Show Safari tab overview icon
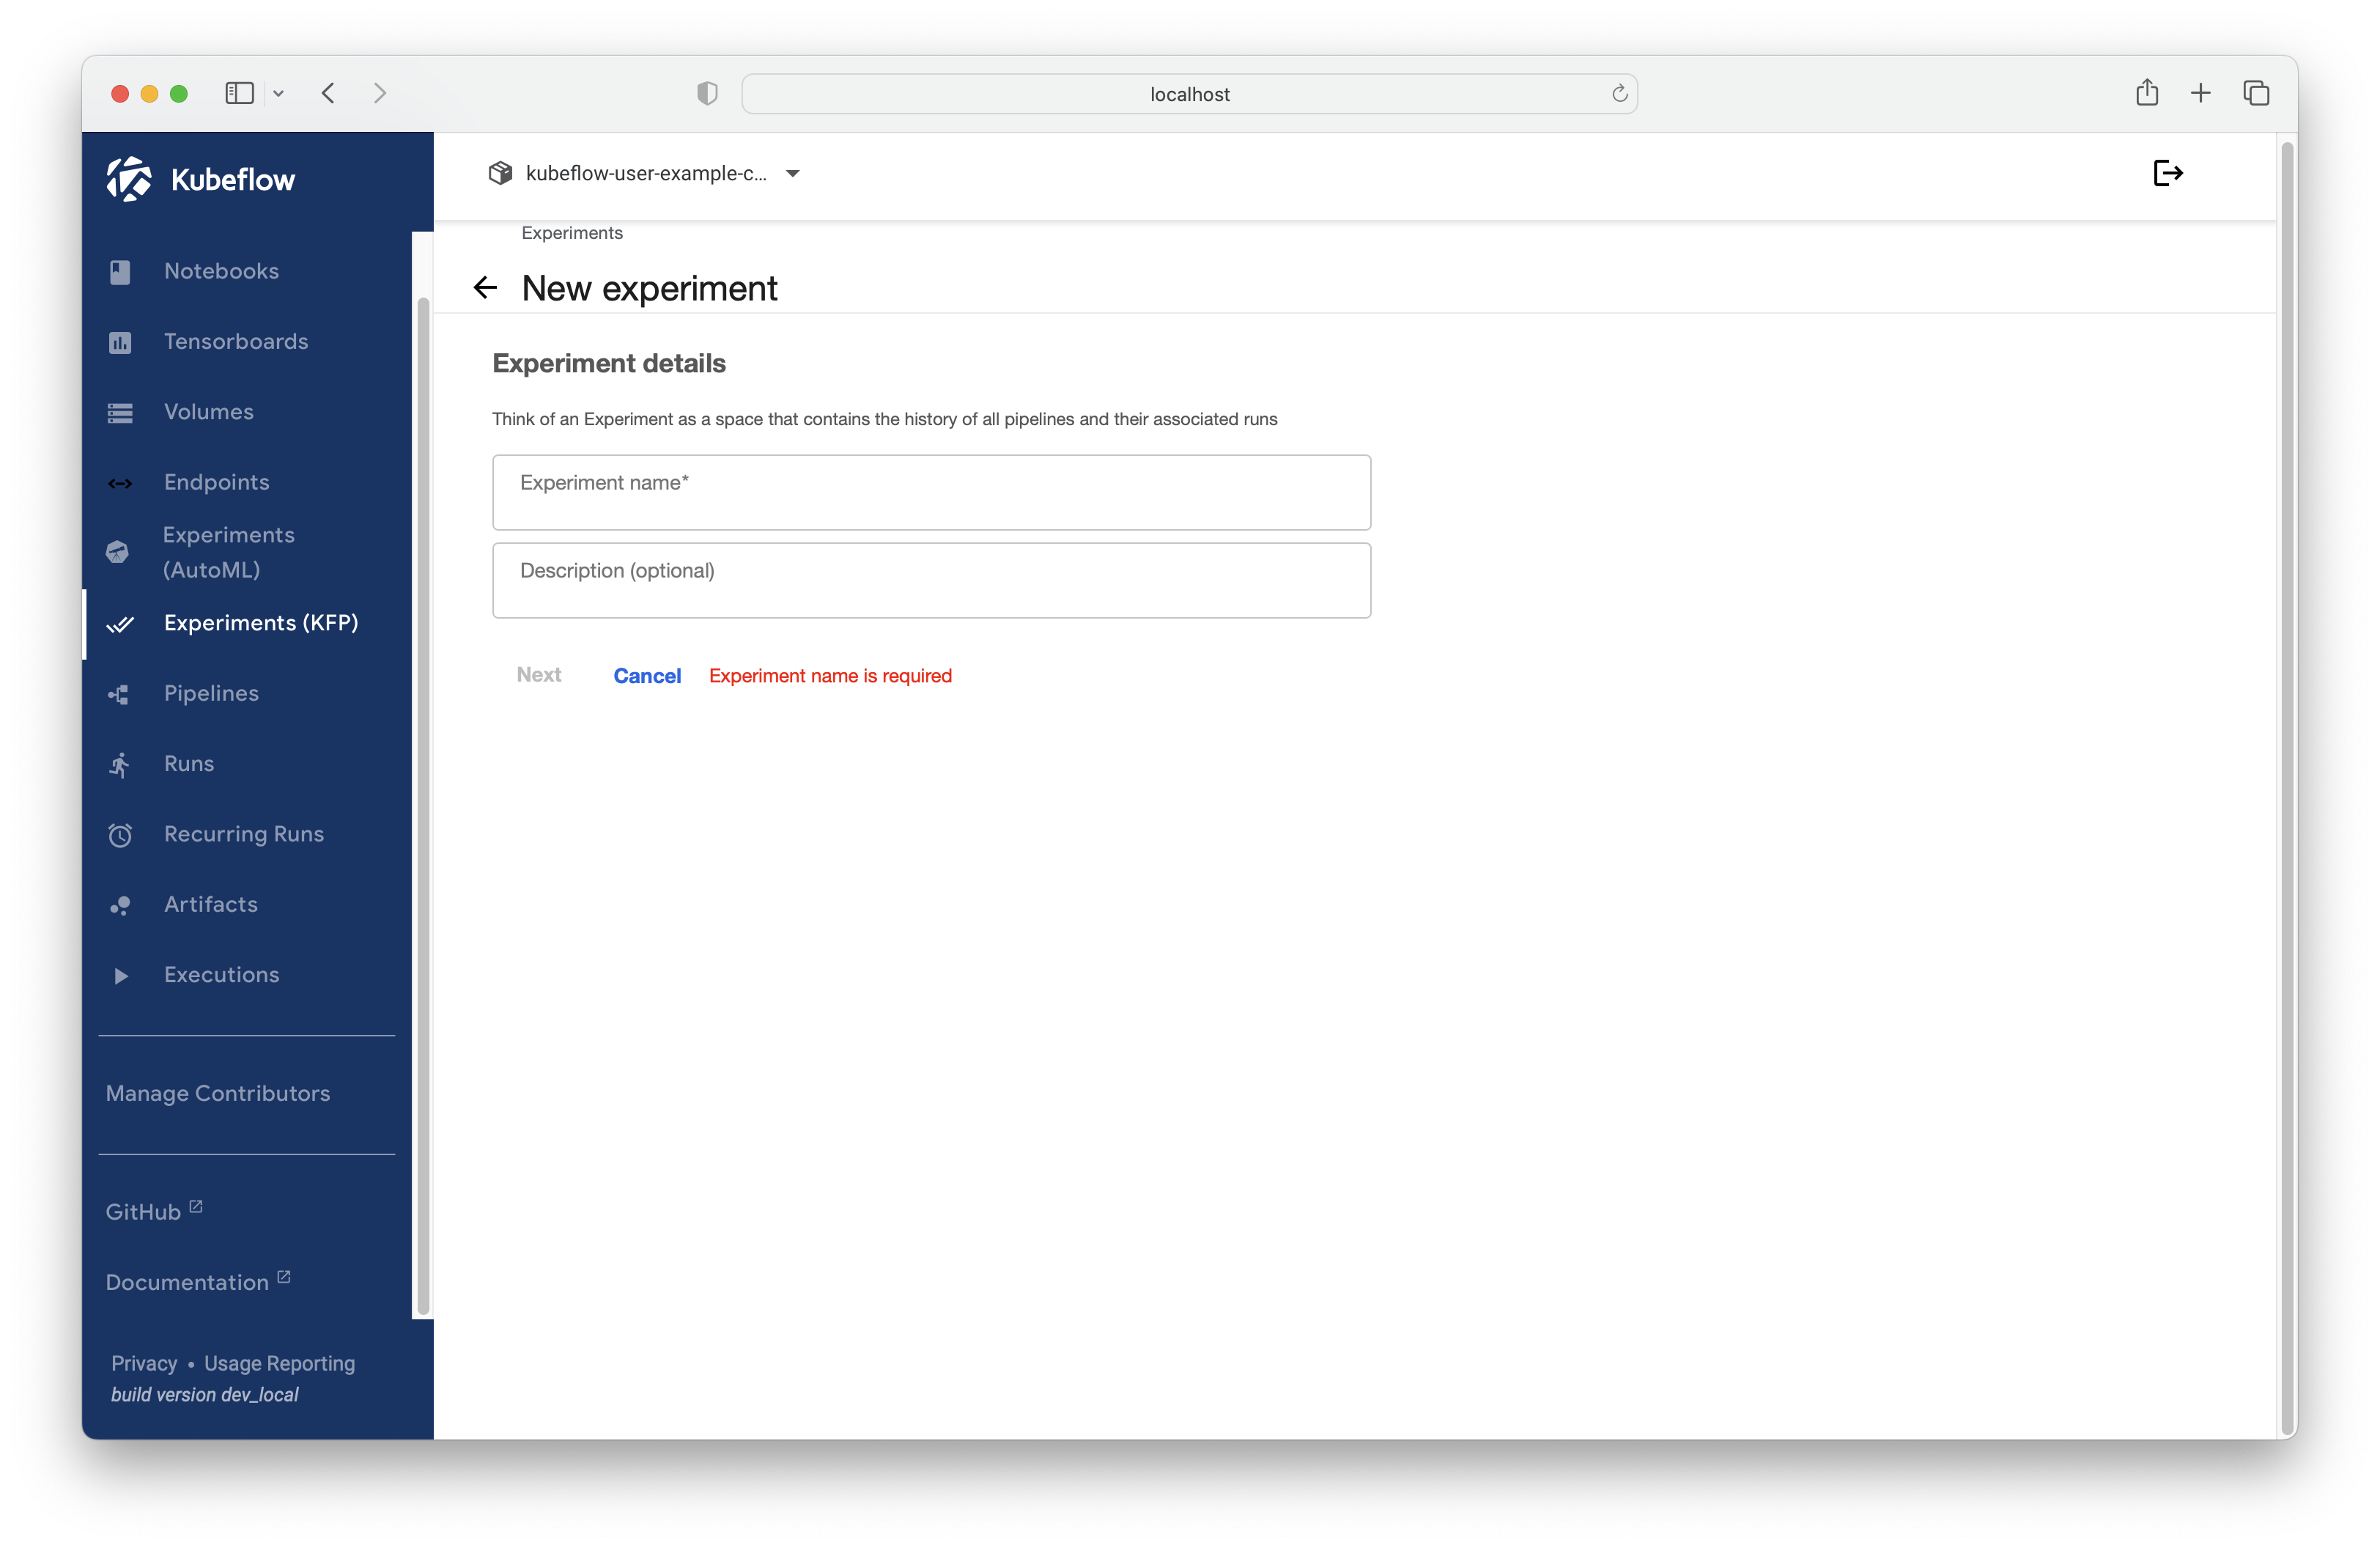Viewport: 2380px width, 1548px height. click(x=2256, y=93)
